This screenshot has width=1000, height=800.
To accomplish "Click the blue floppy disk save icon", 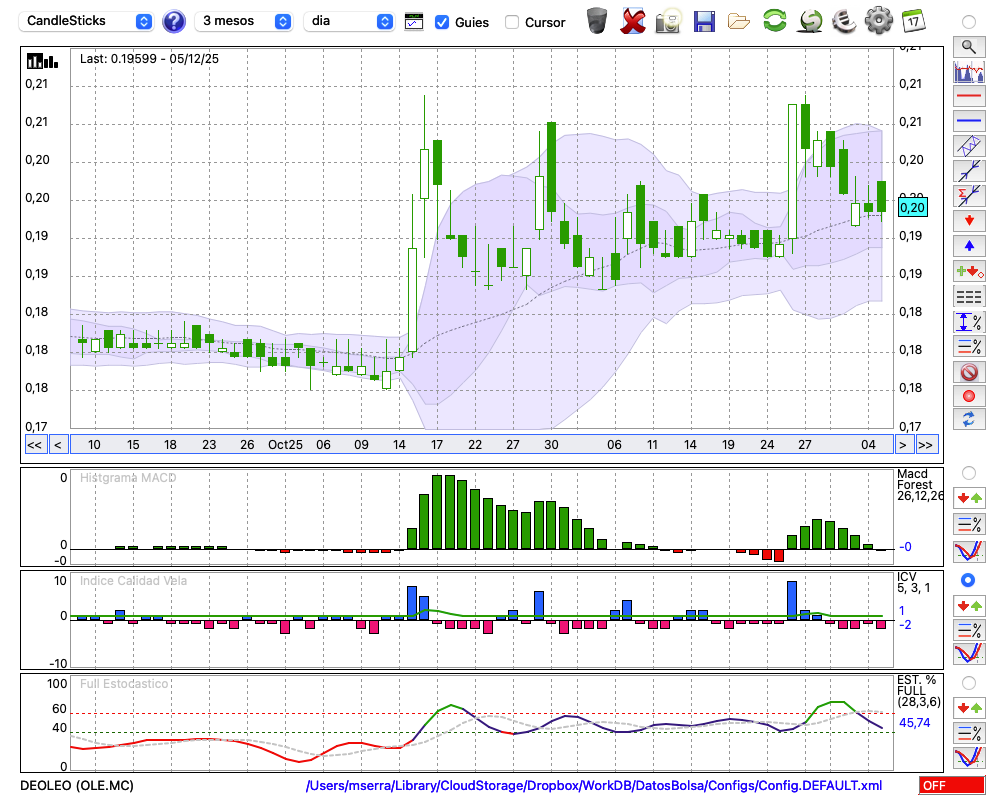I will [x=704, y=20].
